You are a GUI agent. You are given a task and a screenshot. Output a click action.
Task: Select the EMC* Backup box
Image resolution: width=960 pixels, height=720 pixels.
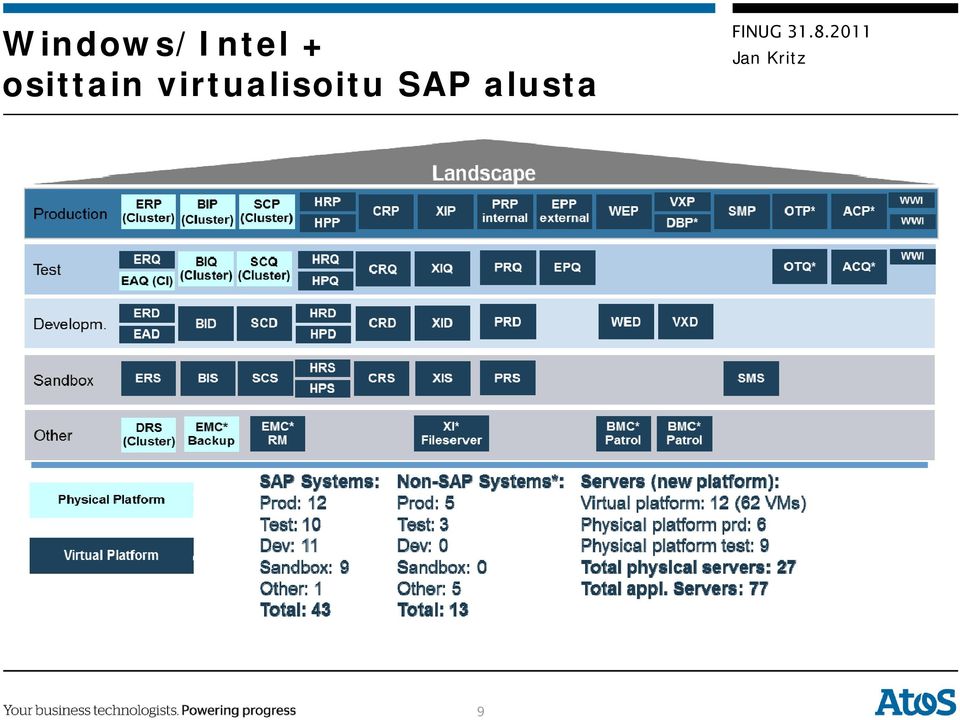[x=211, y=434]
